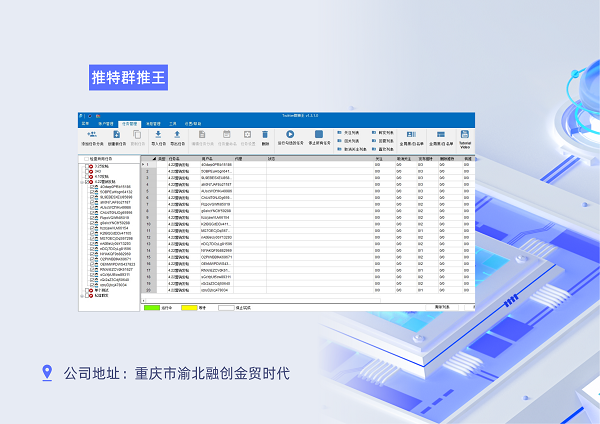The image size is (600, 424).
Task: Click the horizontal scrollbar left arrow under the table
Action: point(143,301)
